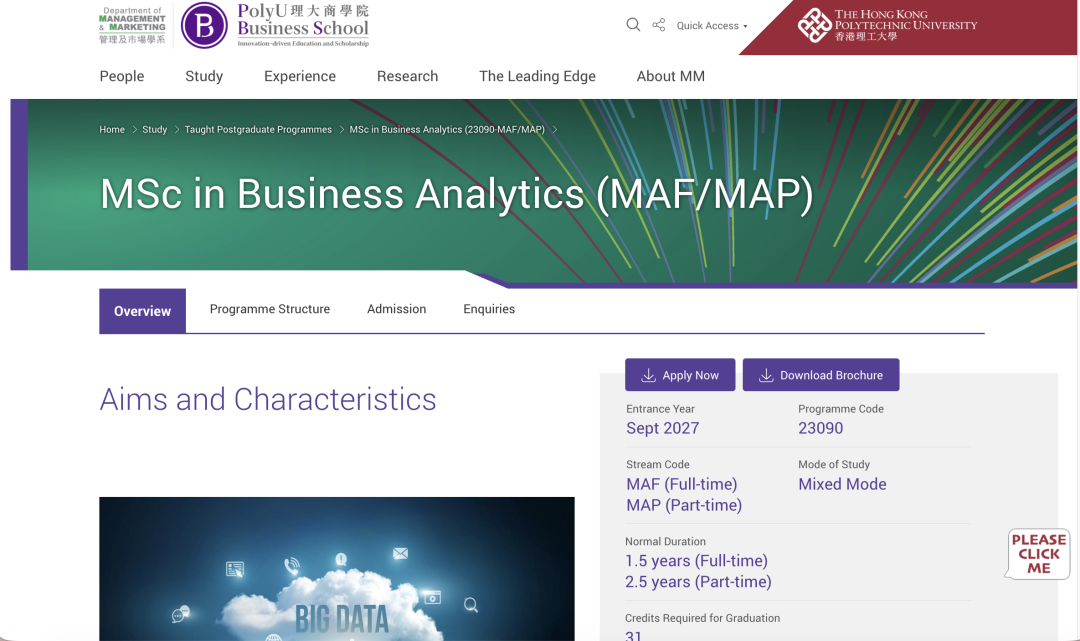The width and height of the screenshot is (1080, 641).
Task: Click MSc in Business Analytics breadcrumb
Action: 447,129
